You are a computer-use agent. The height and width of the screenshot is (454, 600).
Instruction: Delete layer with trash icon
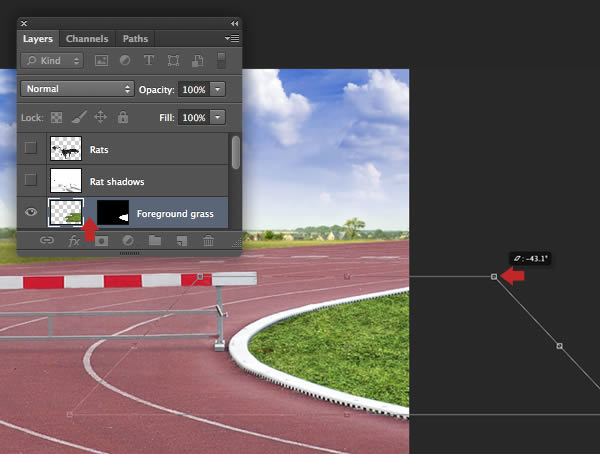[x=209, y=241]
